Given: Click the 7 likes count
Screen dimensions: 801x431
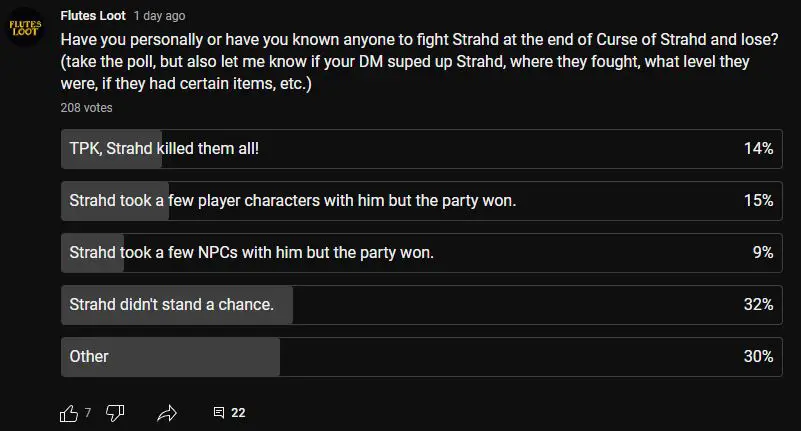Looking at the screenshot, I should coord(88,413).
